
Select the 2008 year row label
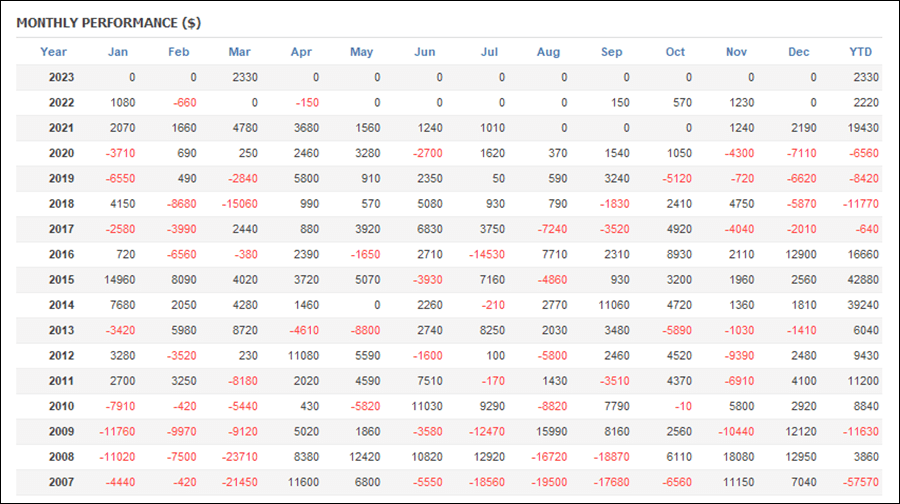pos(61,456)
